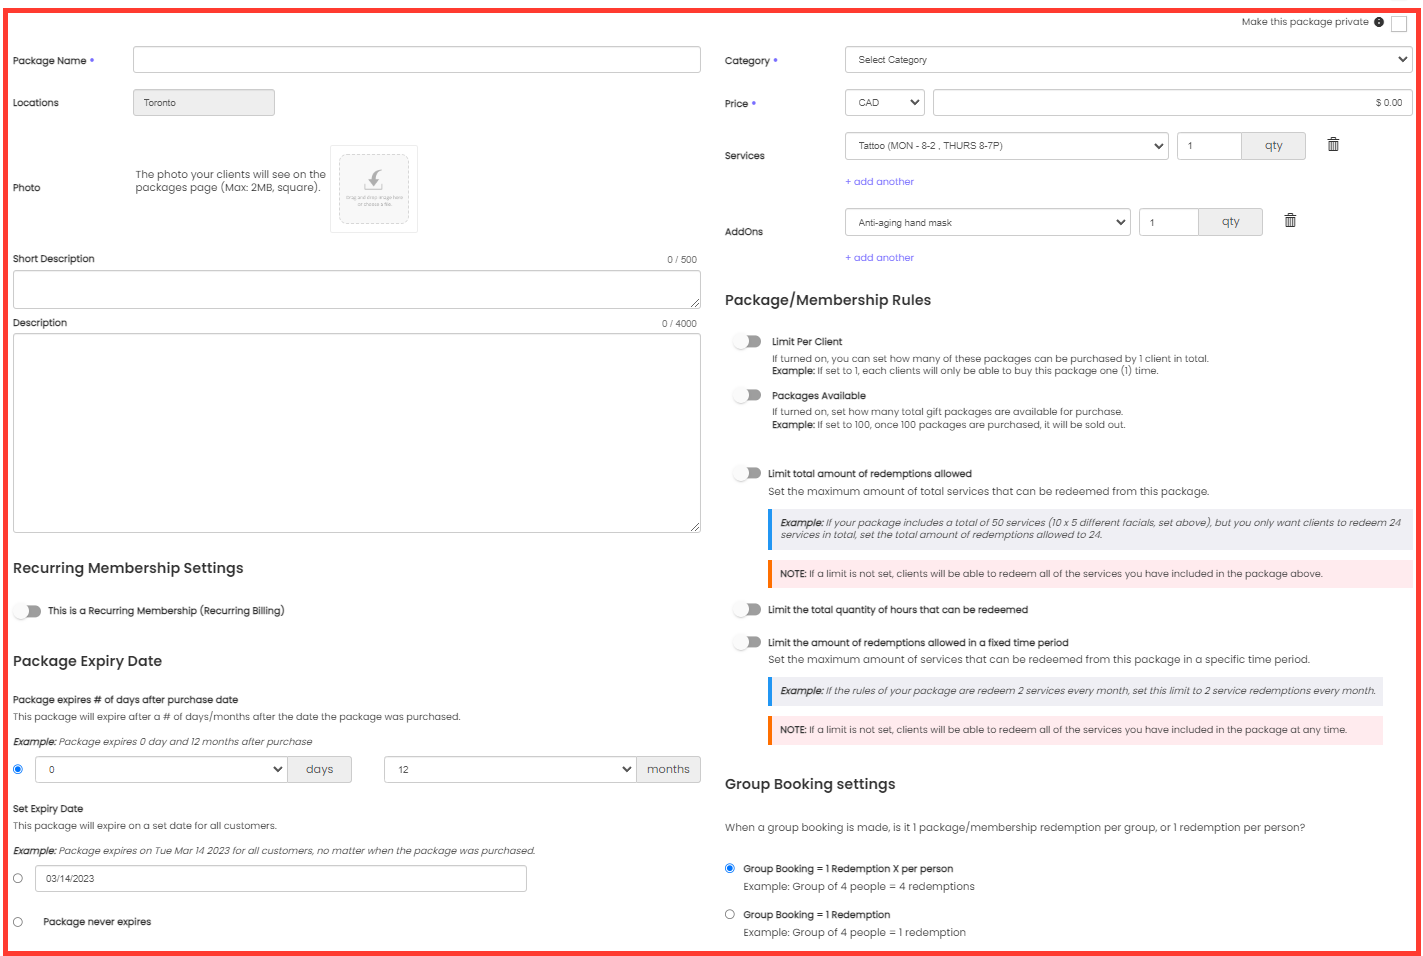
Task: Open the 12 months expiry dropdown
Action: pyautogui.click(x=510, y=770)
